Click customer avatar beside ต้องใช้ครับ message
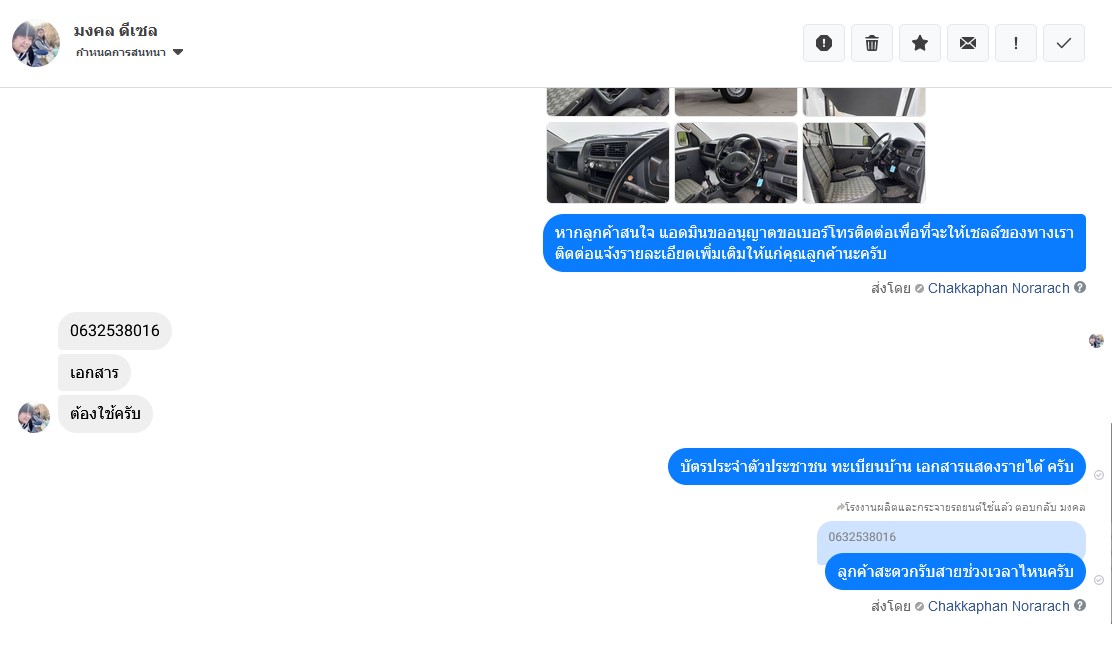Image resolution: width=1112 pixels, height=648 pixels. coord(34,417)
